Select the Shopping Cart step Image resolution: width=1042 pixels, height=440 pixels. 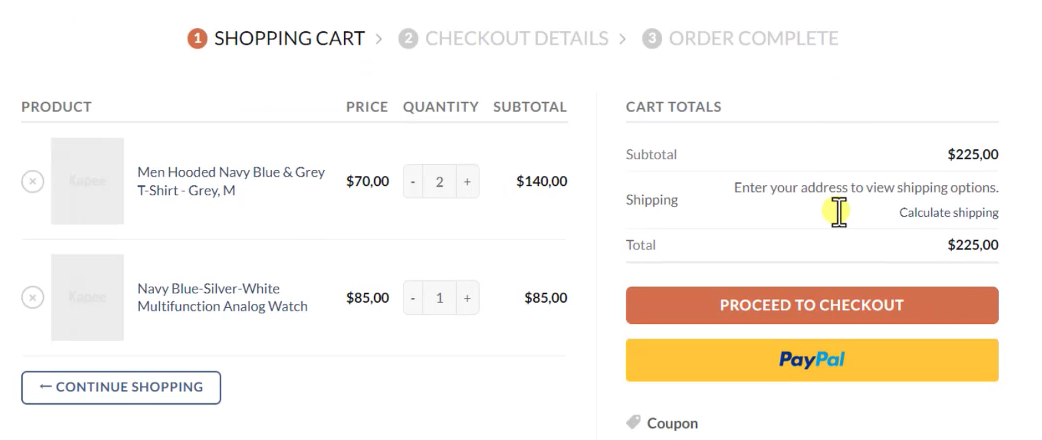289,39
